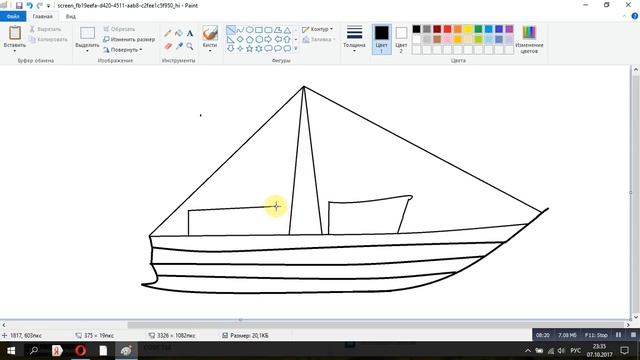Pause the screen recorder
Image resolution: width=640 pixels, height=360 pixels.
tap(619, 335)
